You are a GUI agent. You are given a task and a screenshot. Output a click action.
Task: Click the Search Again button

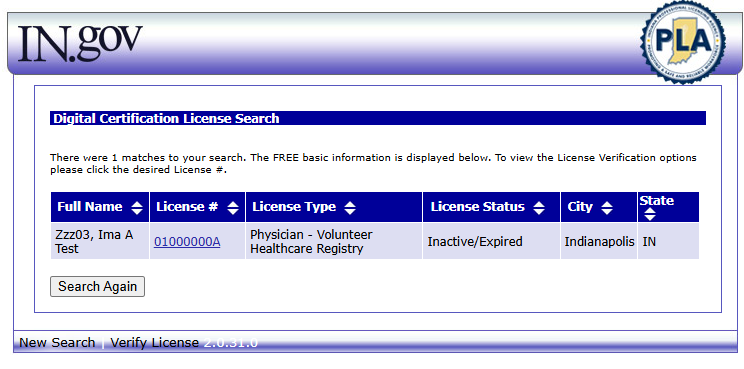click(97, 286)
